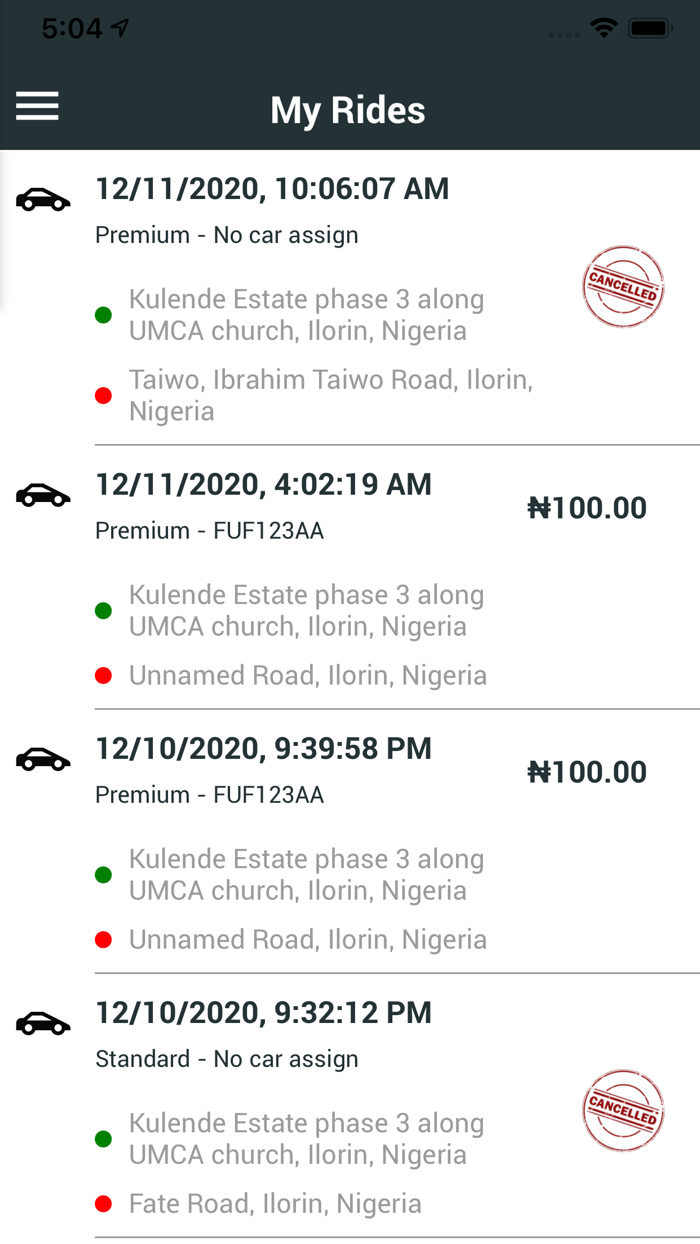Tap Fate Road, Ilorin destination address
The width and height of the screenshot is (700, 1244).
275,1203
